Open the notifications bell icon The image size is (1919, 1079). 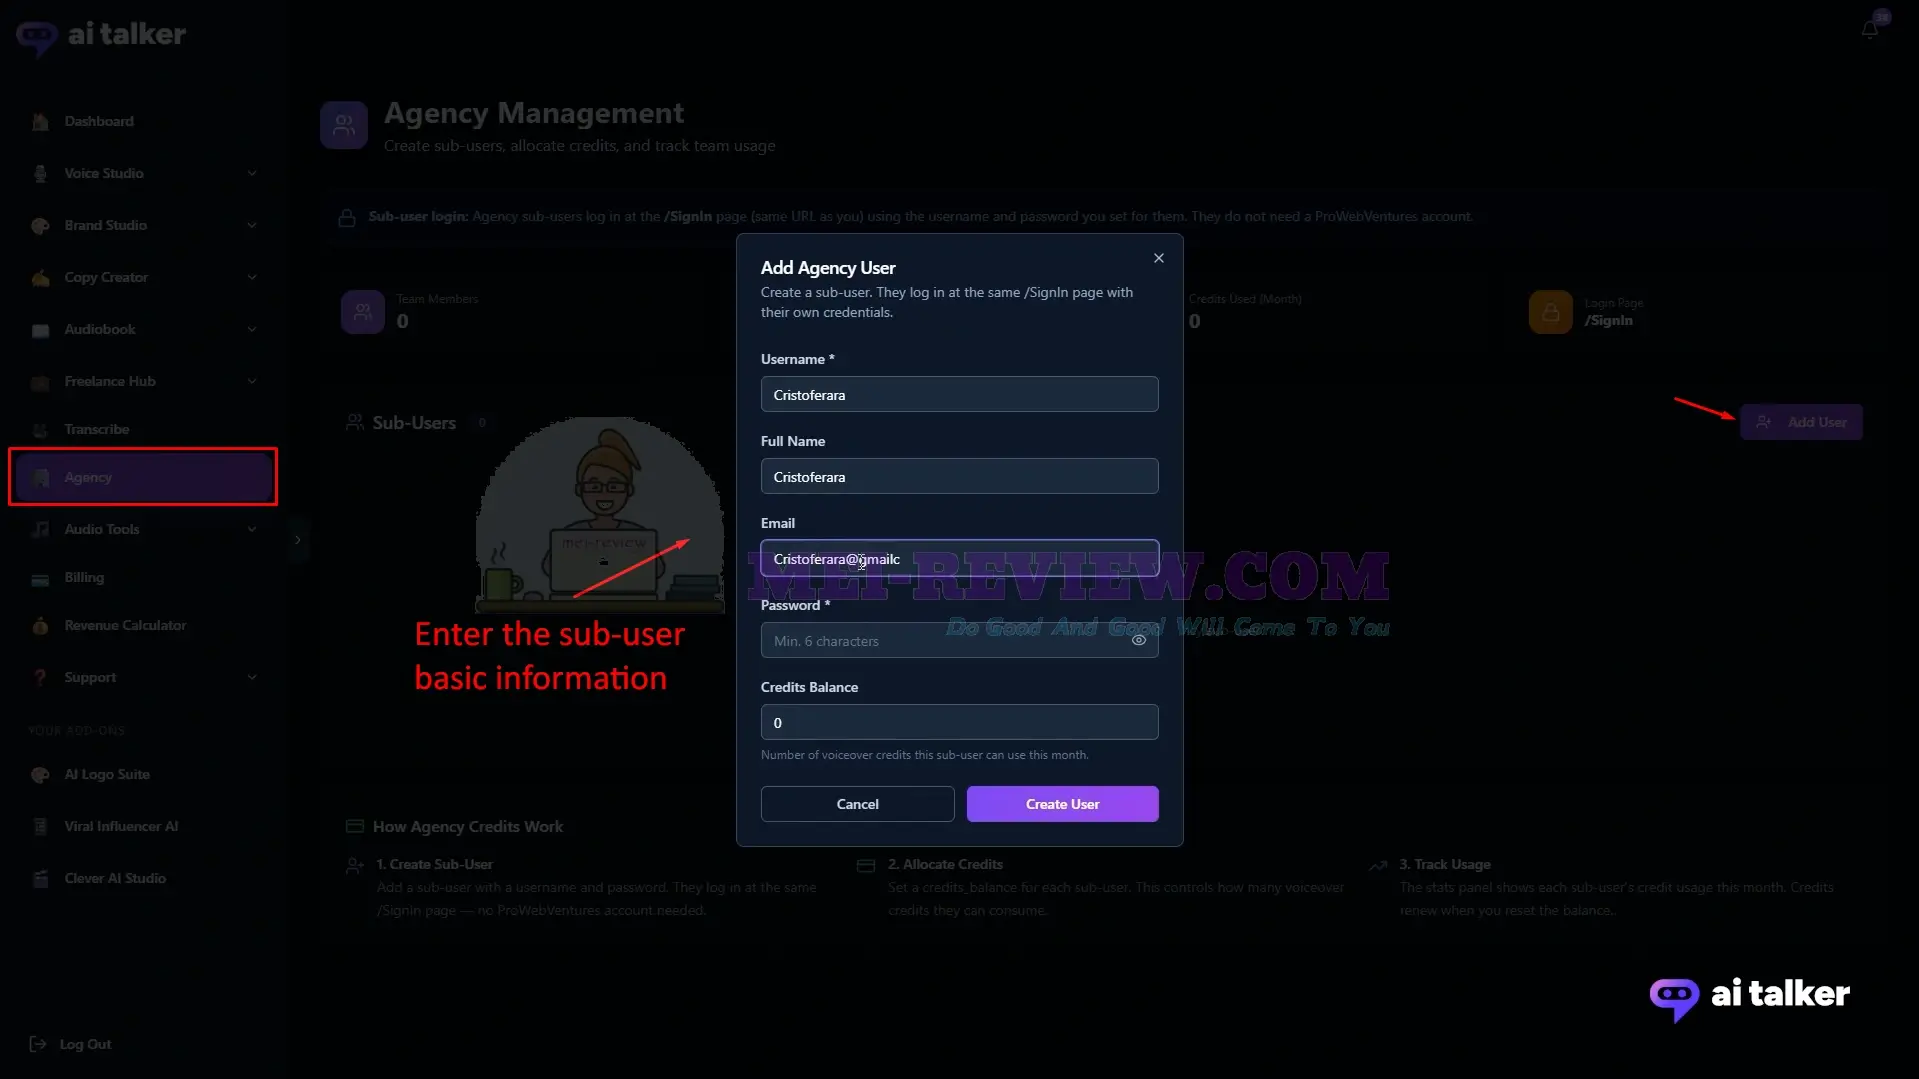click(x=1869, y=29)
